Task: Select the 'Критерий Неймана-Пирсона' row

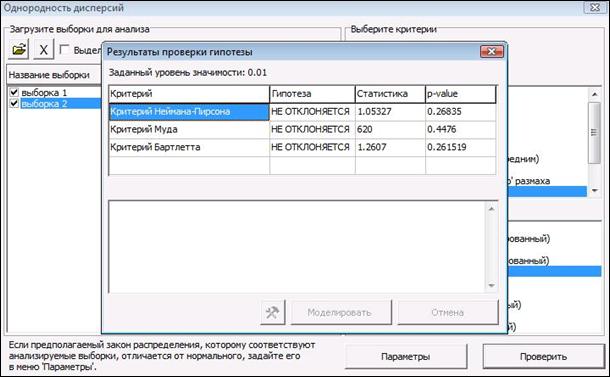Action: [x=189, y=112]
